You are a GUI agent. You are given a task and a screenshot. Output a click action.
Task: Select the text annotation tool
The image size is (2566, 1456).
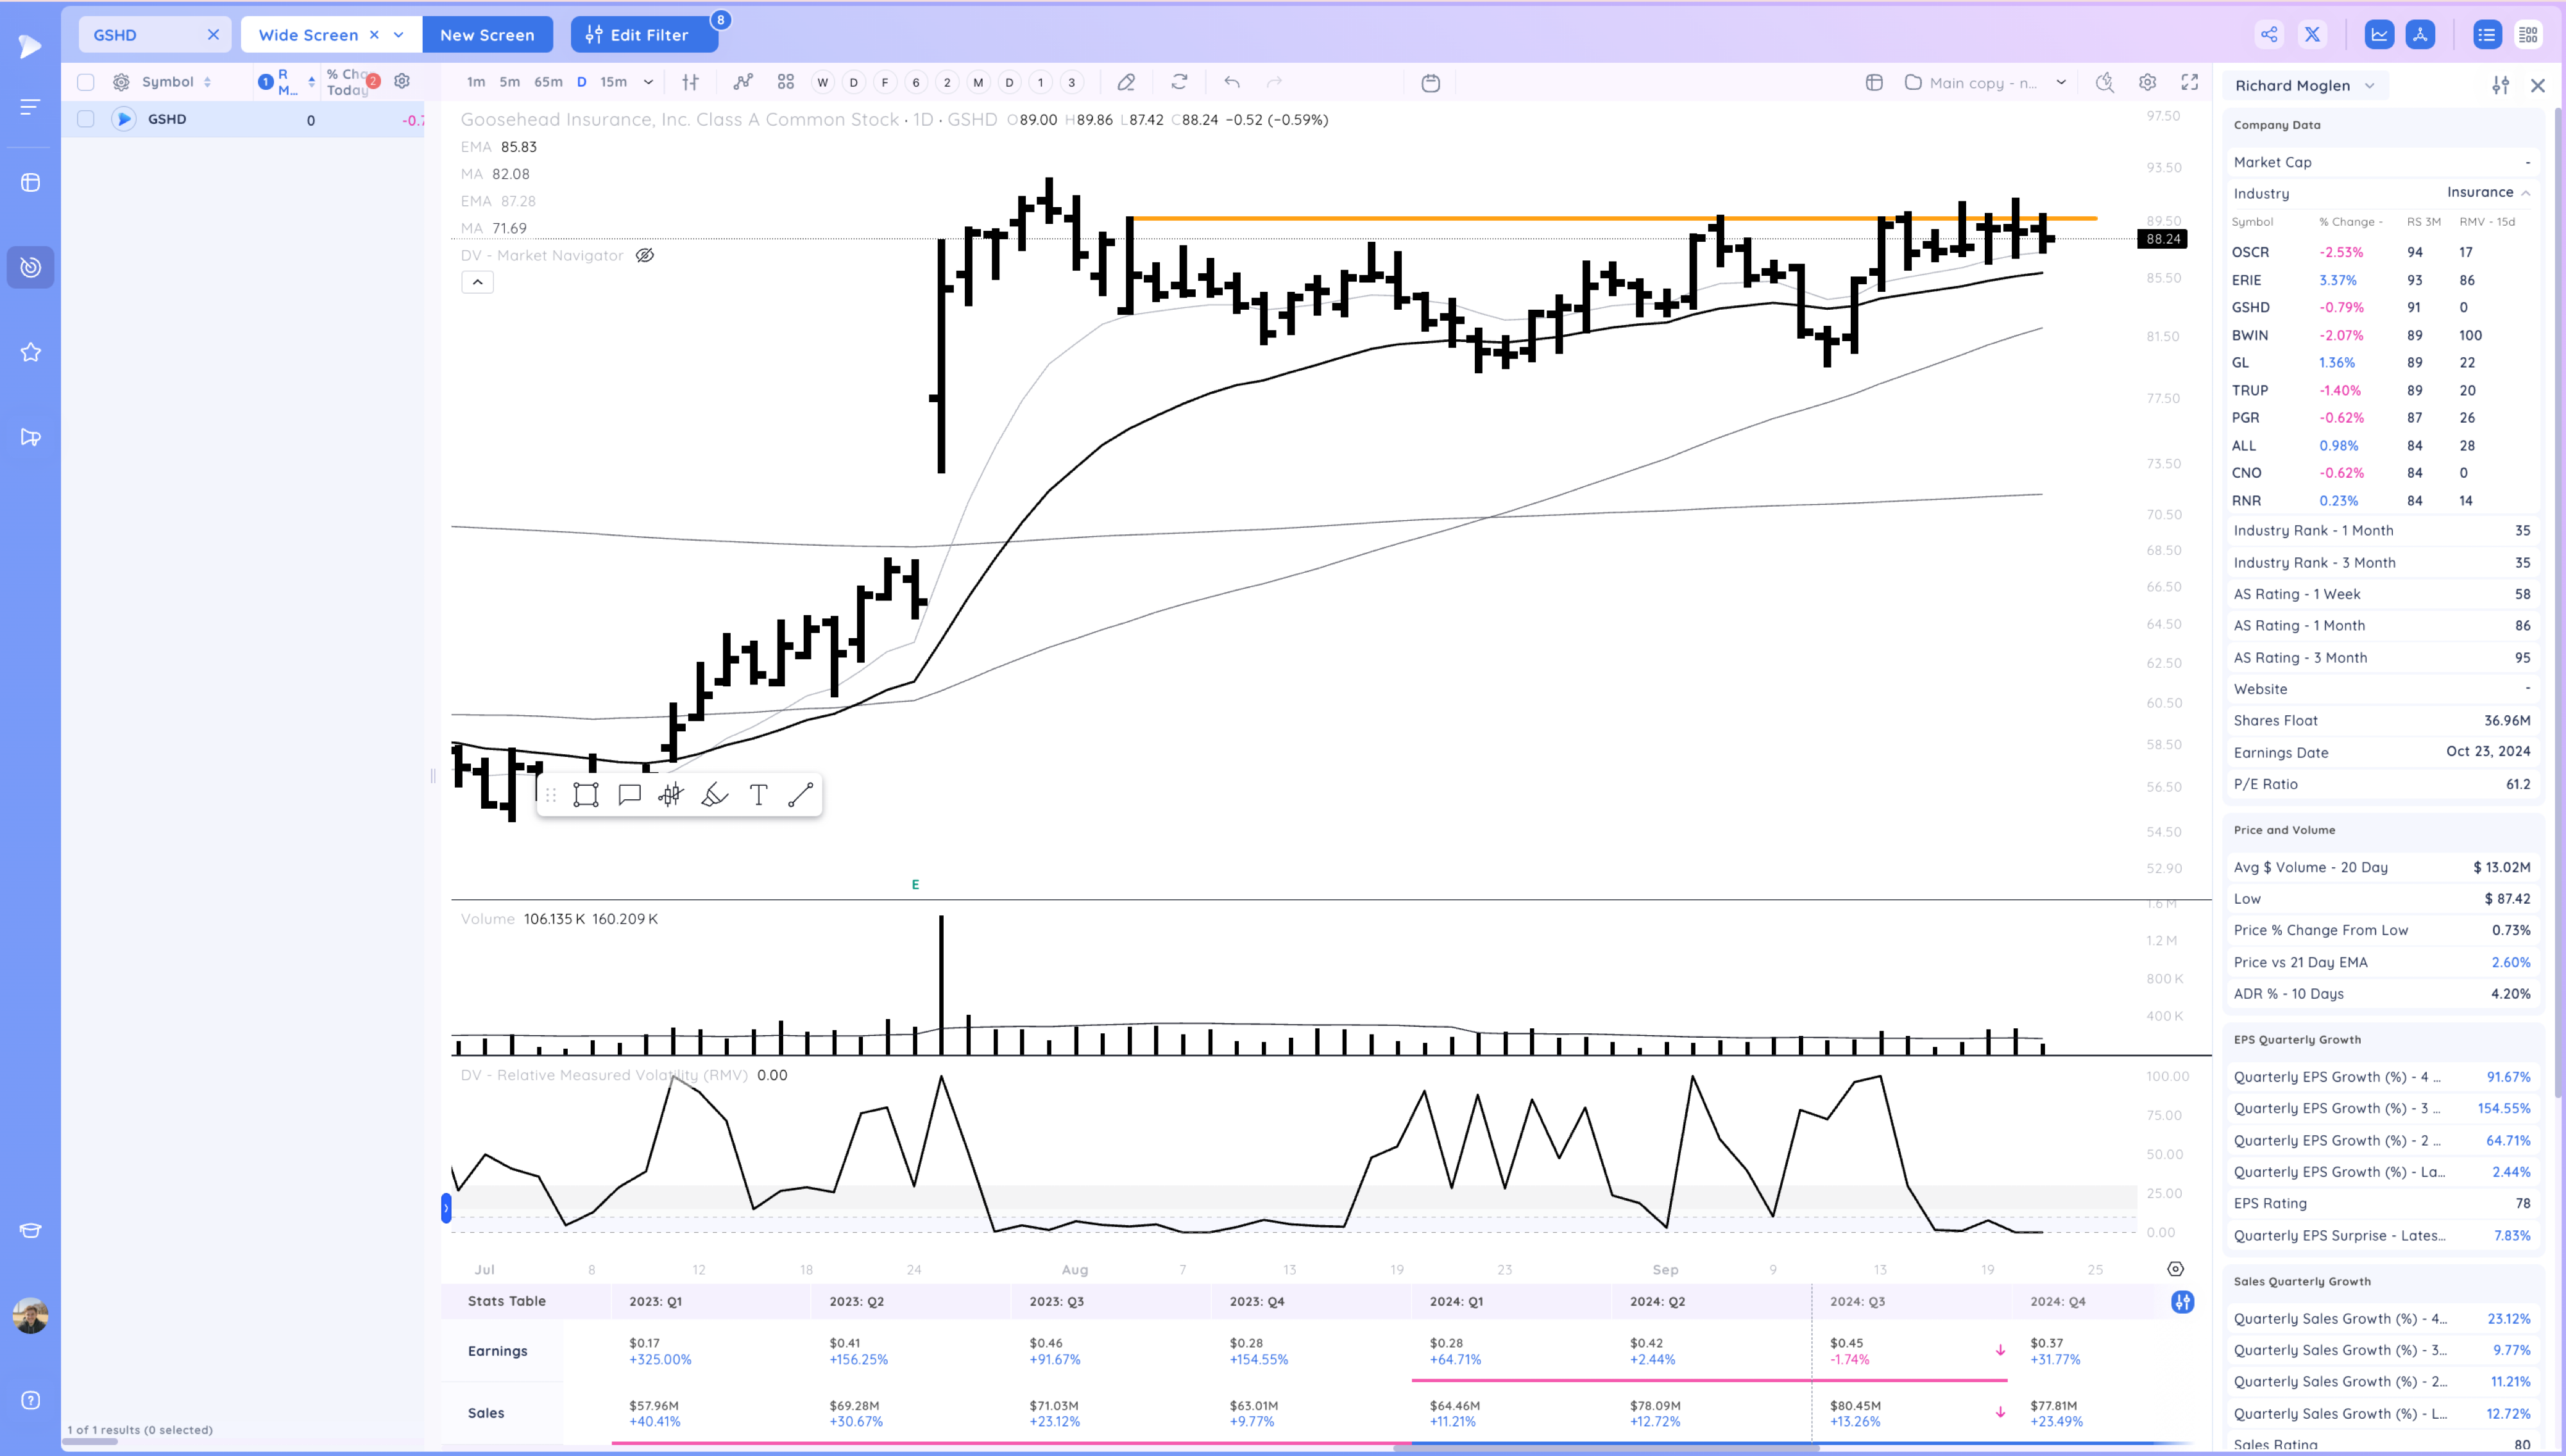click(x=758, y=795)
